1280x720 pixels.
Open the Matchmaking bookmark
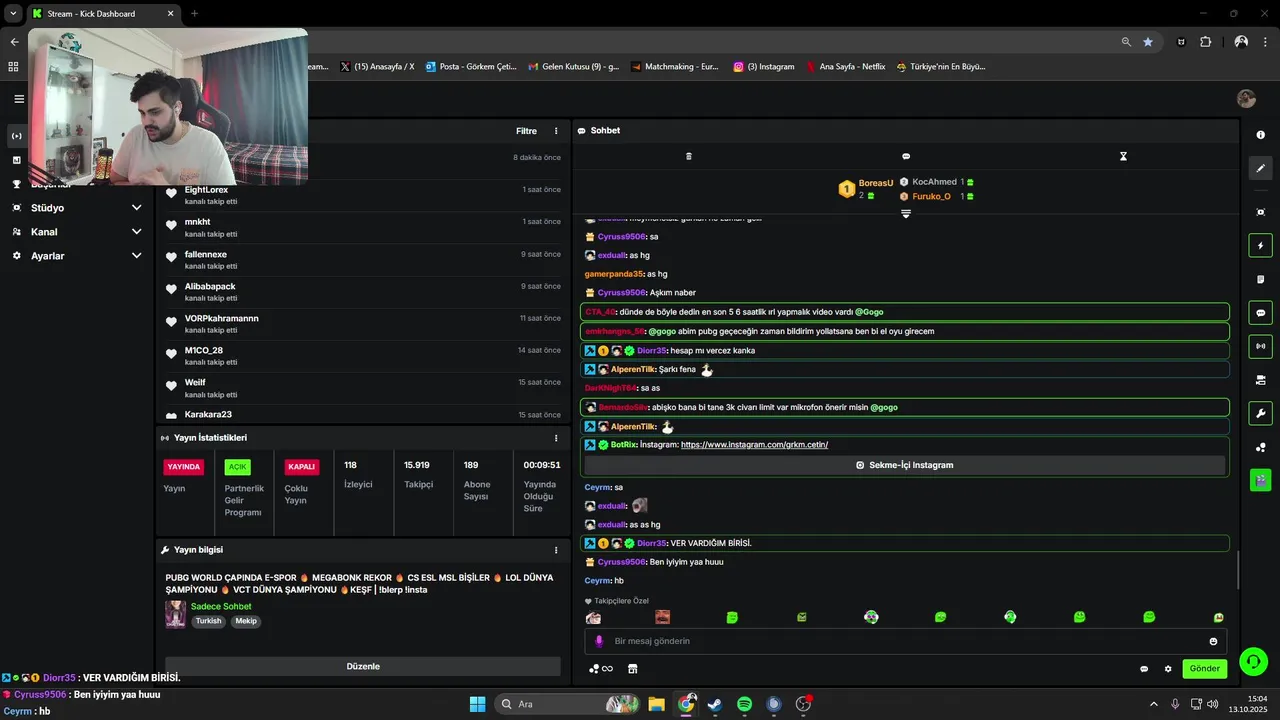point(674,67)
